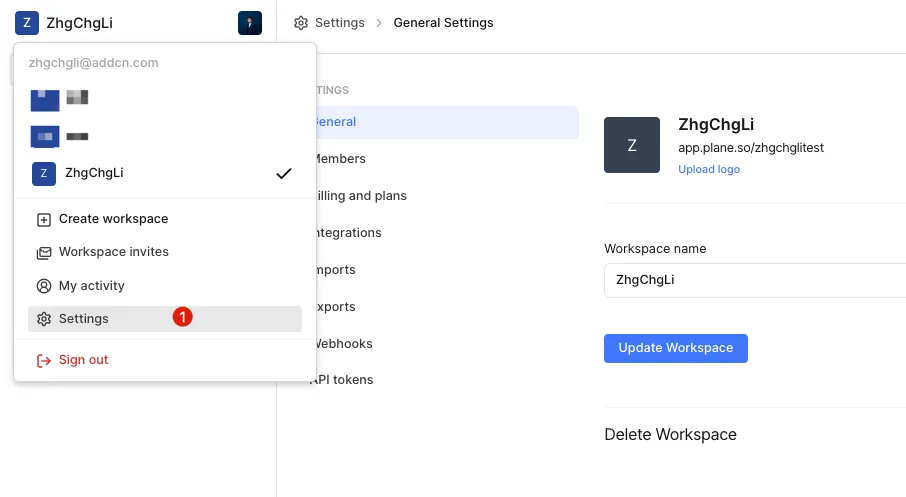906x497 pixels.
Task: Click the Create workspace plus icon
Action: point(44,219)
